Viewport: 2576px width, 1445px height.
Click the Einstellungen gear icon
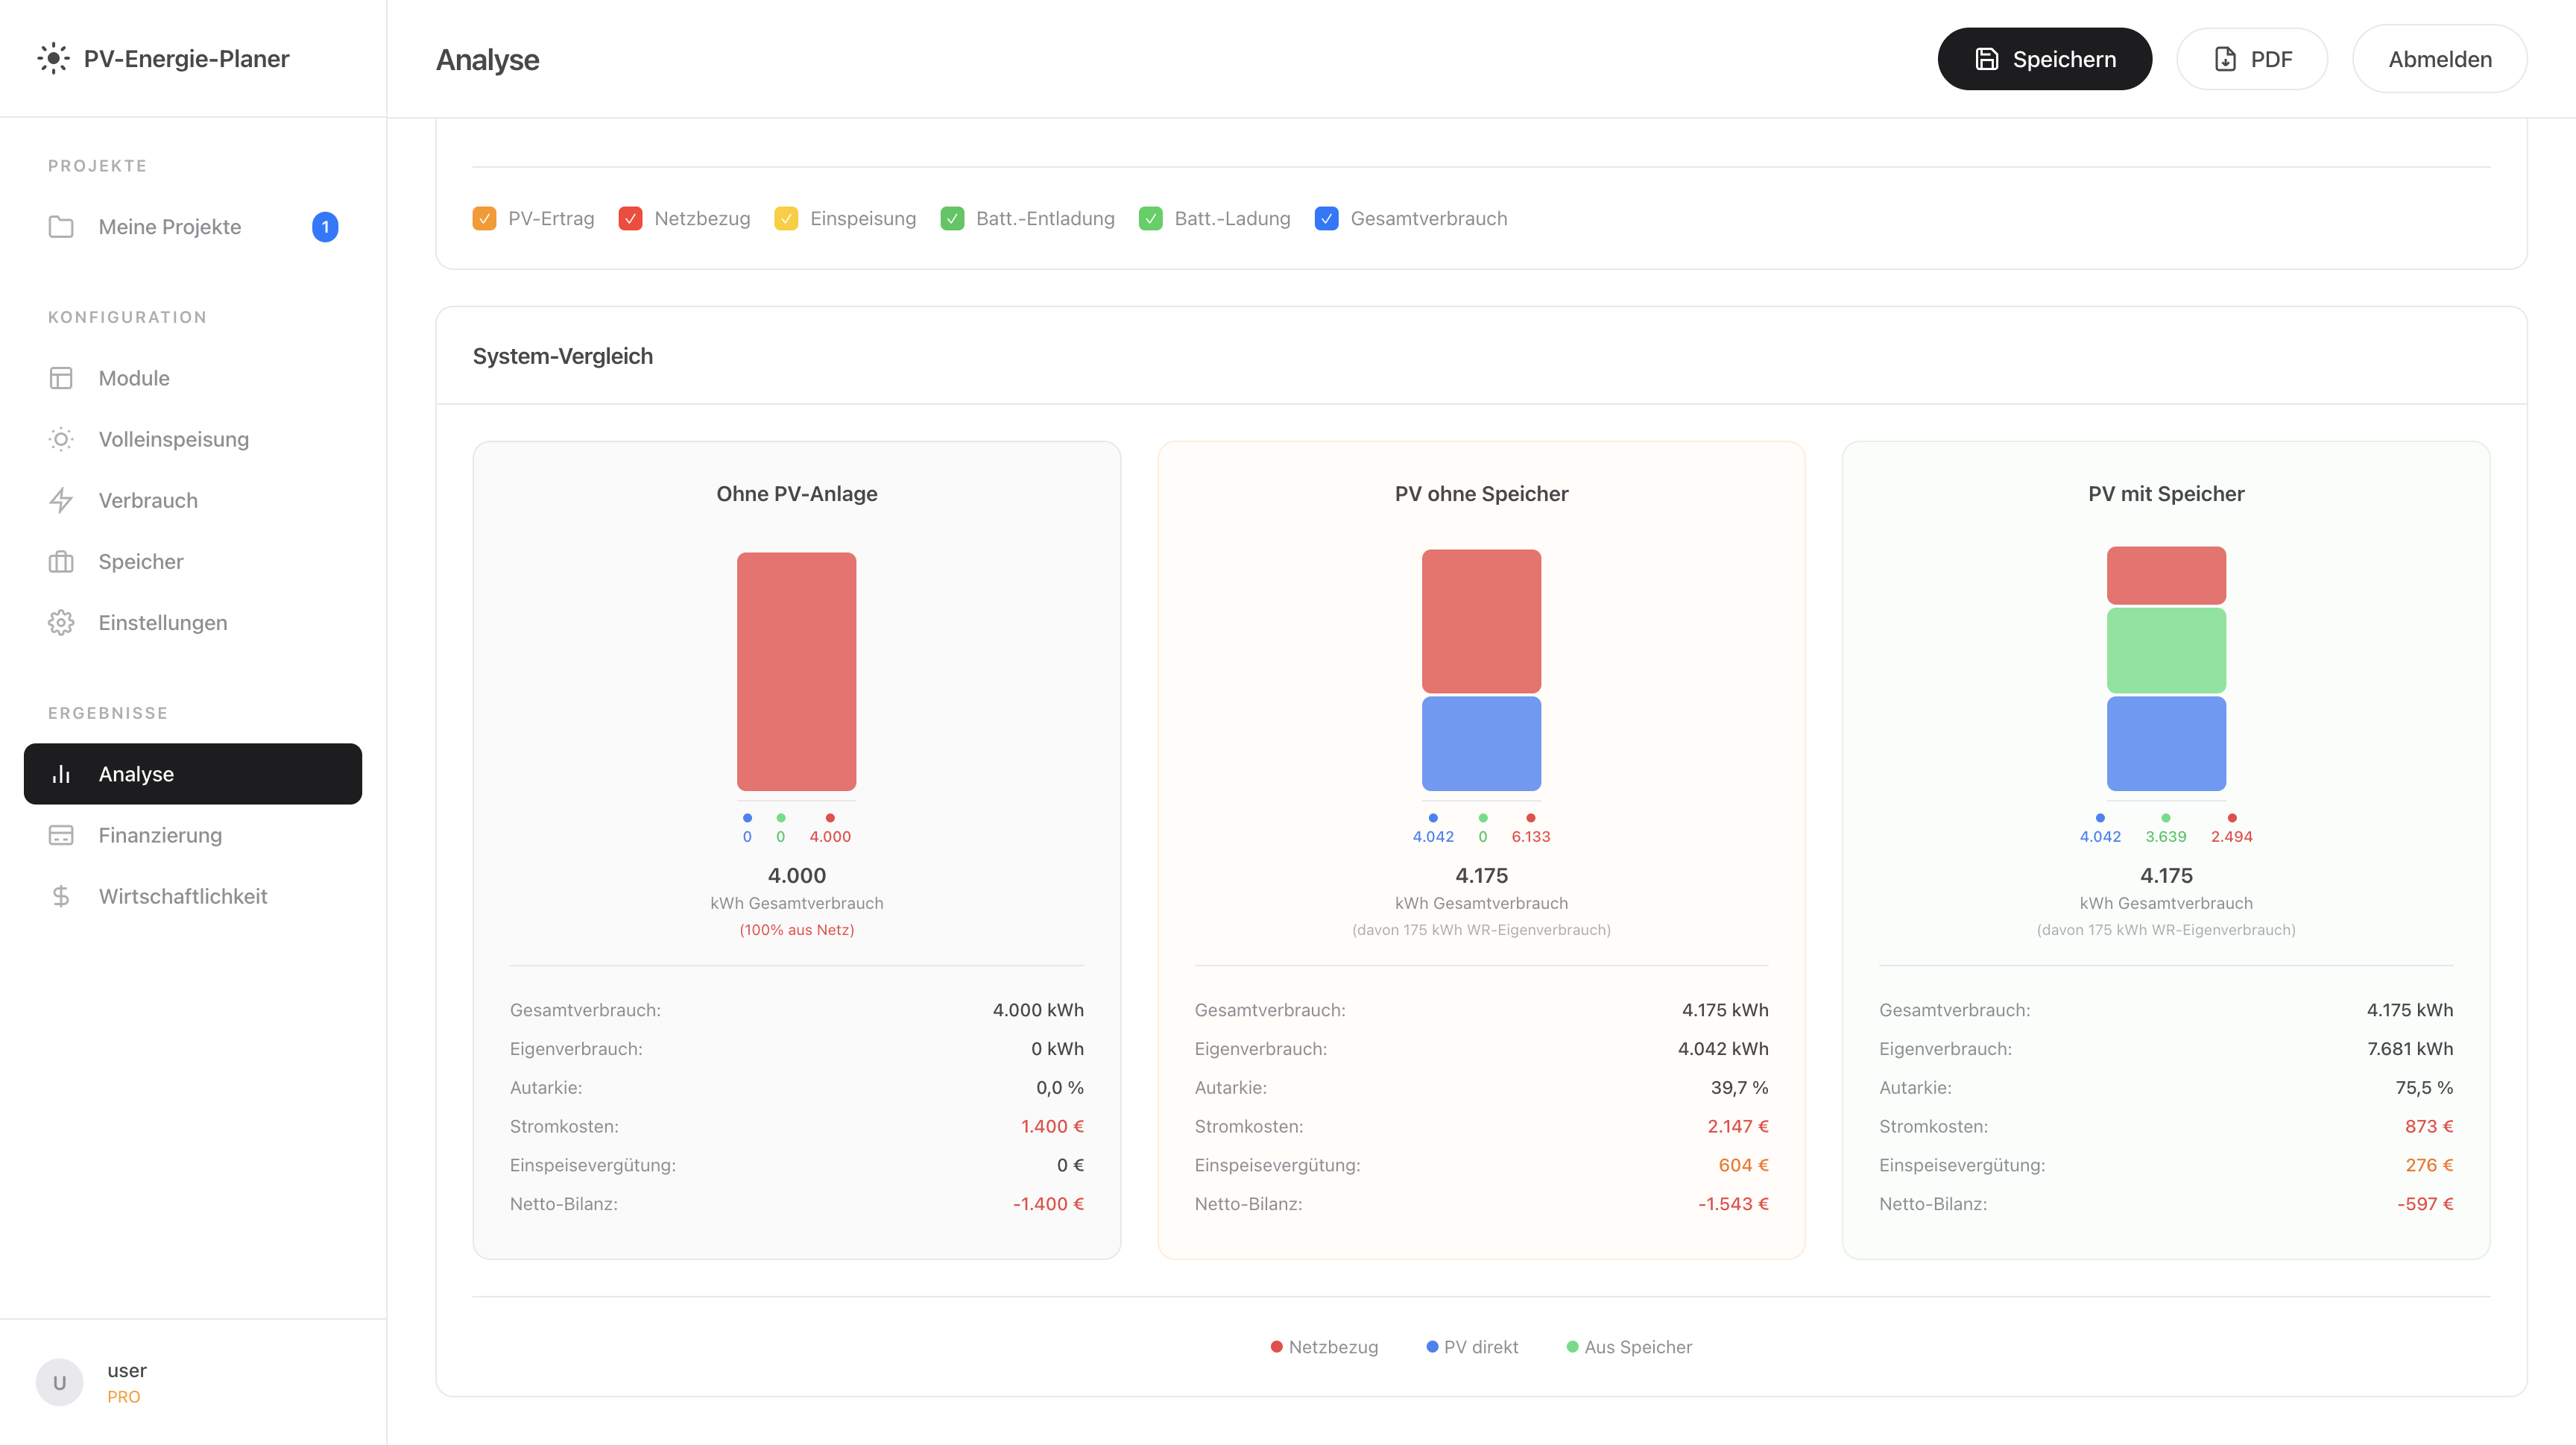pyautogui.click(x=61, y=623)
